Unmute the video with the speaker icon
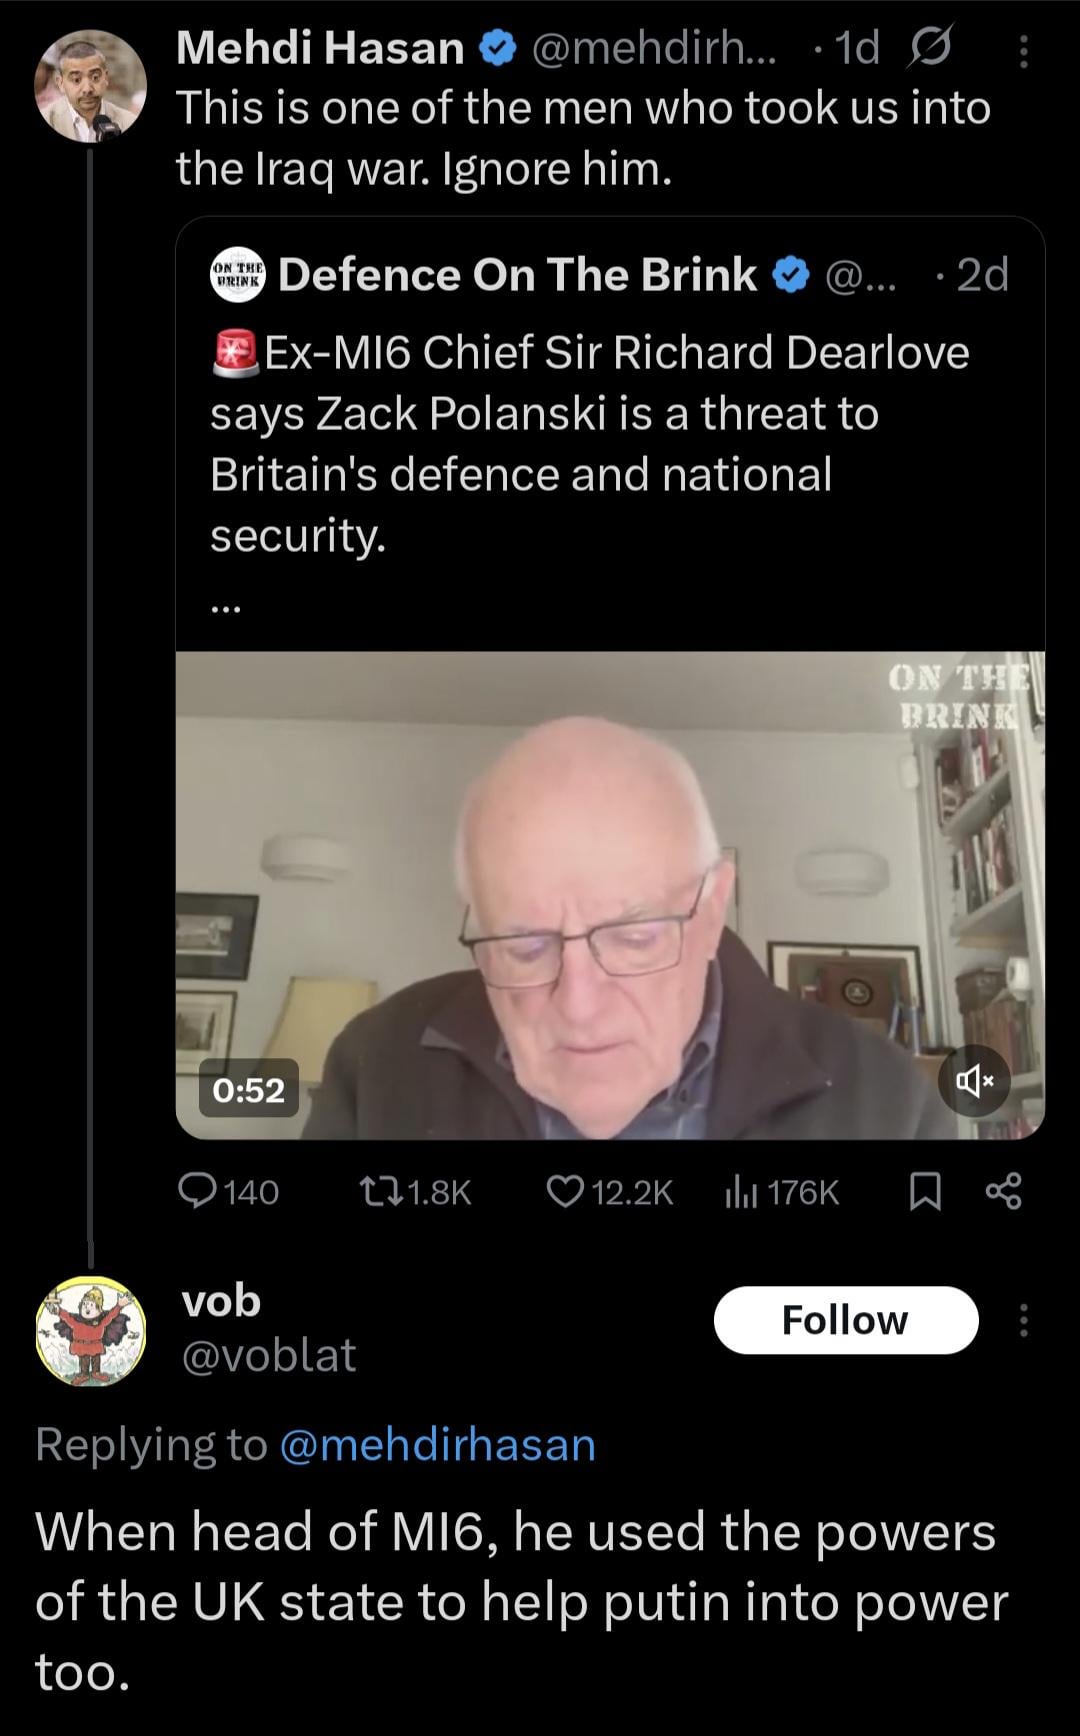Image resolution: width=1080 pixels, height=1736 pixels. 974,1080
